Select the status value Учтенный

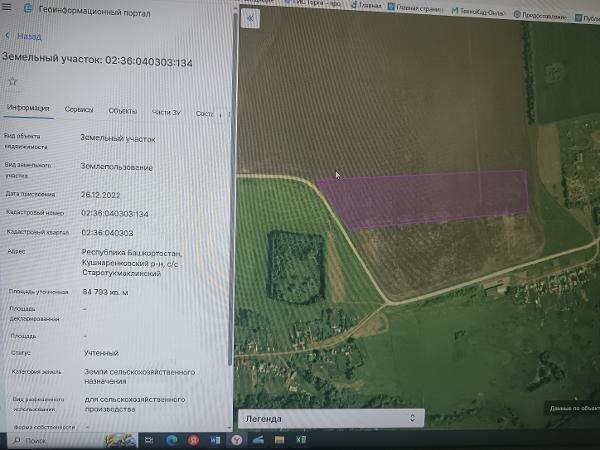tap(101, 353)
